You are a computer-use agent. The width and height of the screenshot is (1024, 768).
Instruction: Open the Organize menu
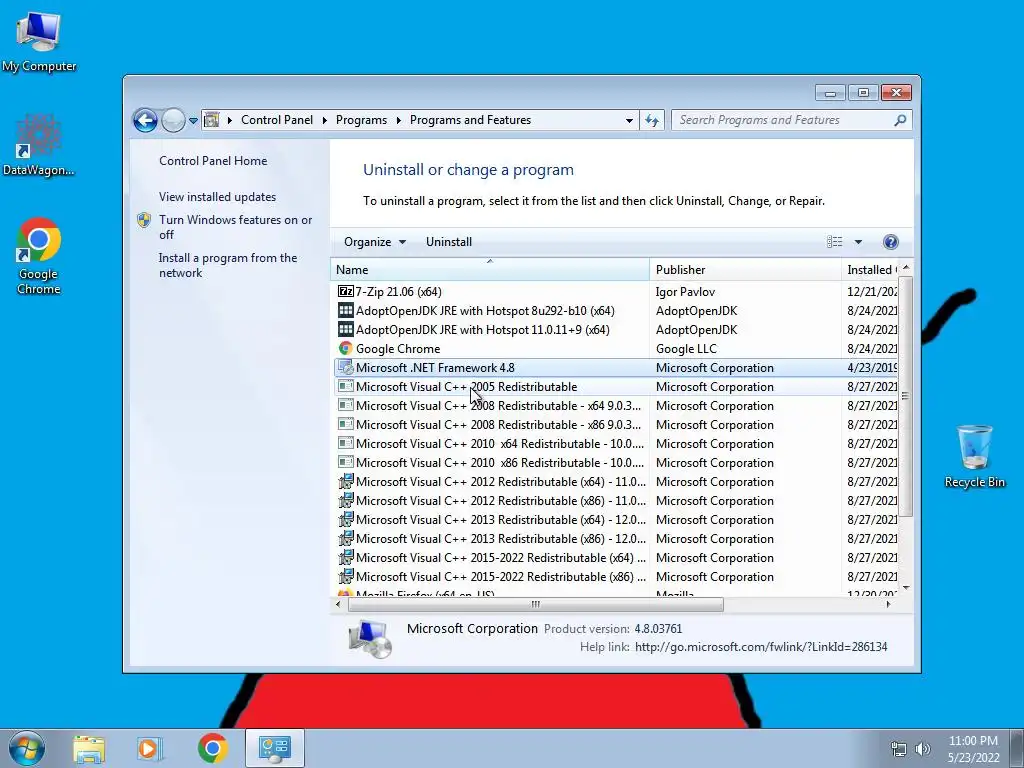[x=375, y=242]
